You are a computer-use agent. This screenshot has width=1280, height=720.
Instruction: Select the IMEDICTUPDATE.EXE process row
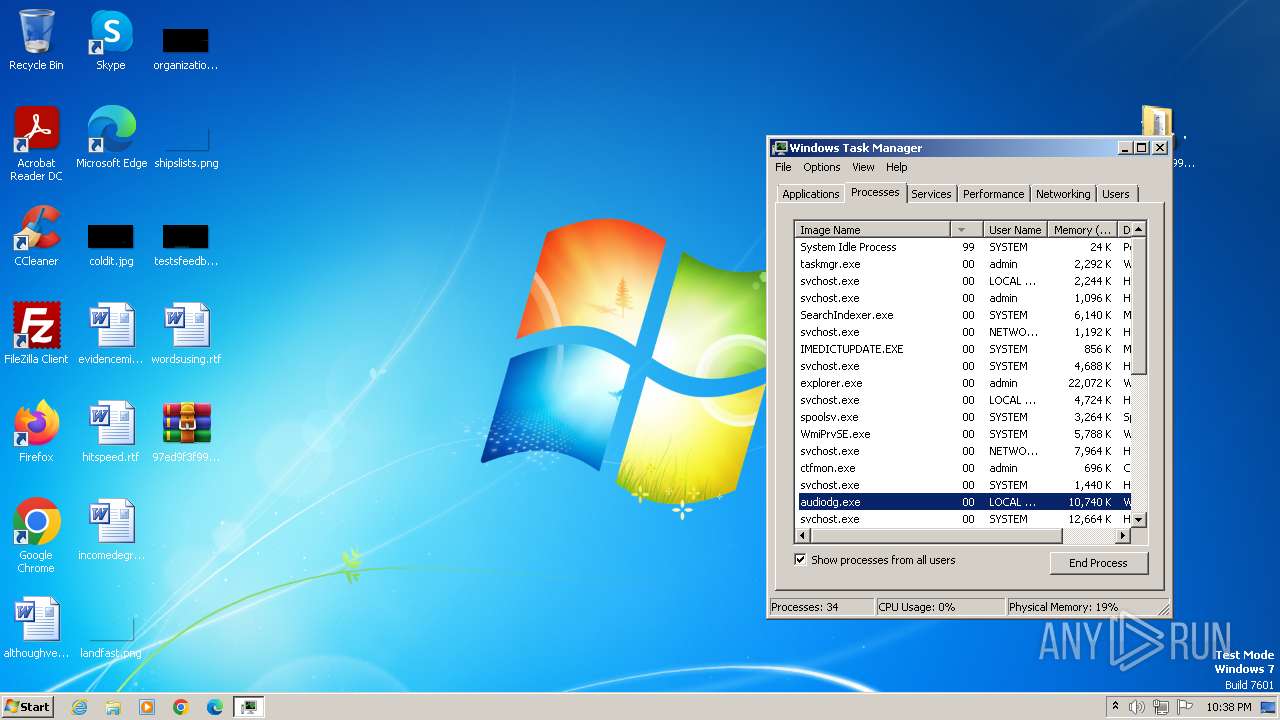point(963,349)
